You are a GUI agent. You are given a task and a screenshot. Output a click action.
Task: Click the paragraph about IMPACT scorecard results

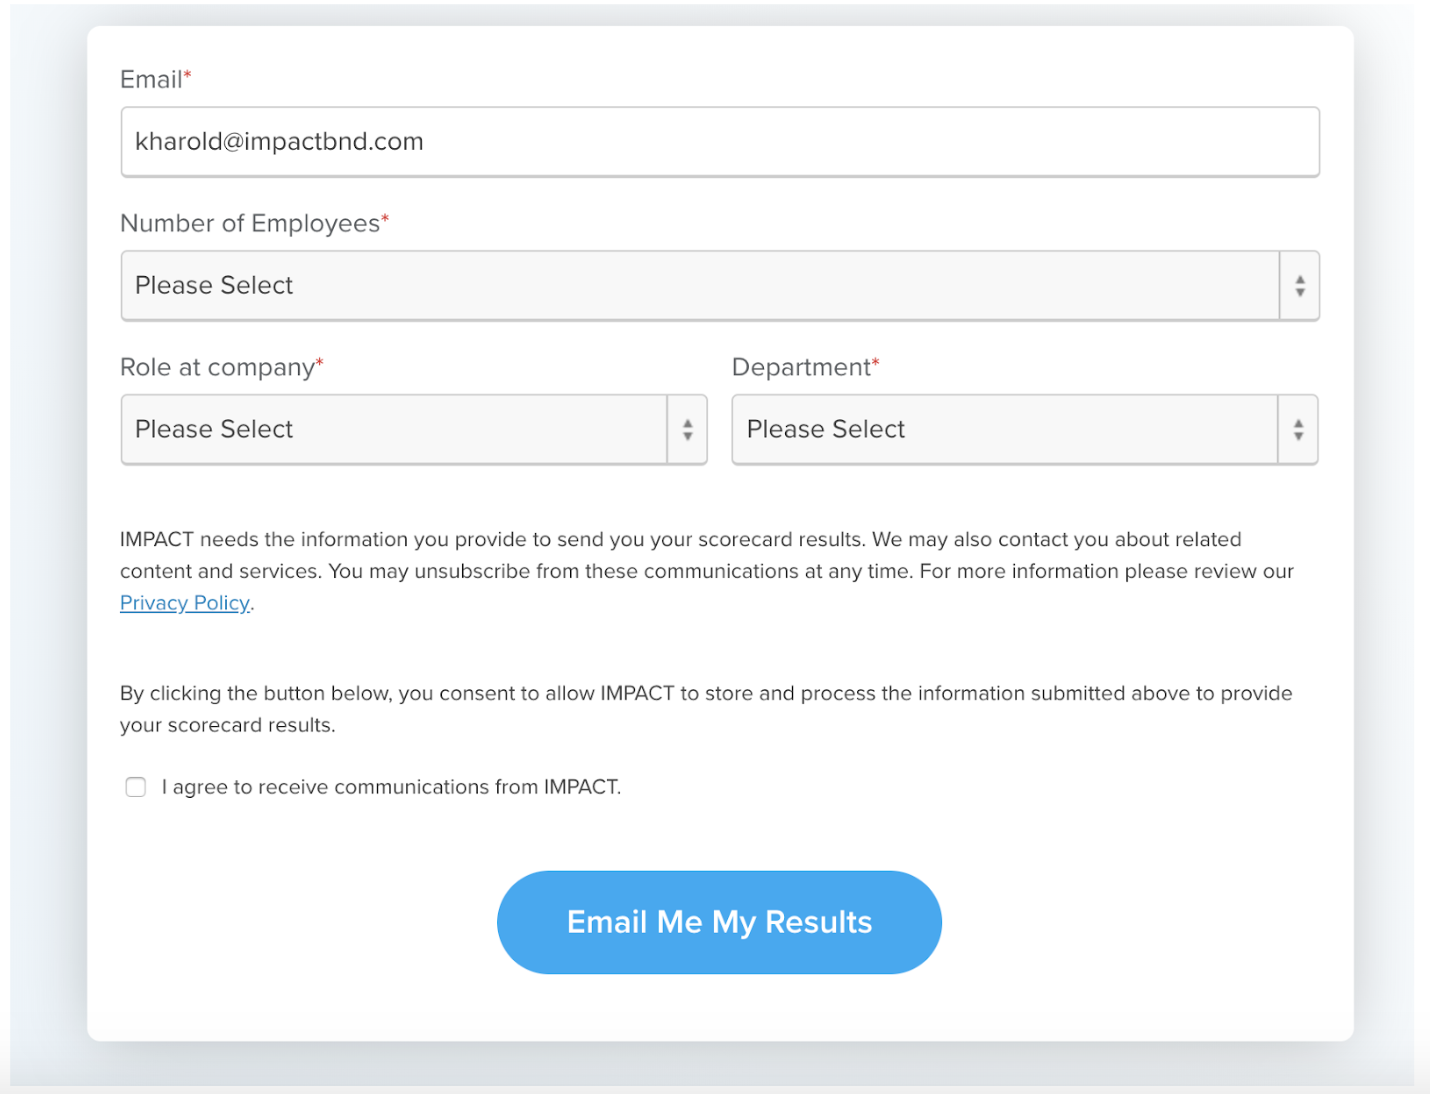click(x=707, y=571)
